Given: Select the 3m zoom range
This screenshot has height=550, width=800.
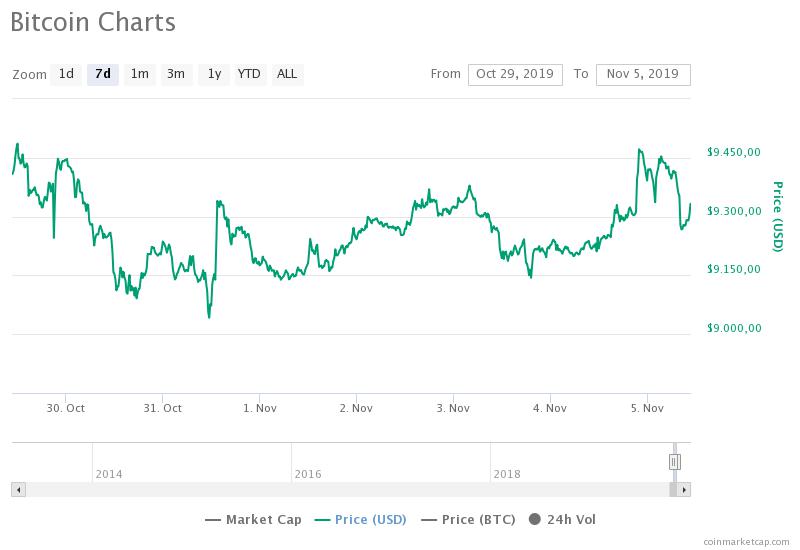Looking at the screenshot, I should pos(177,74).
